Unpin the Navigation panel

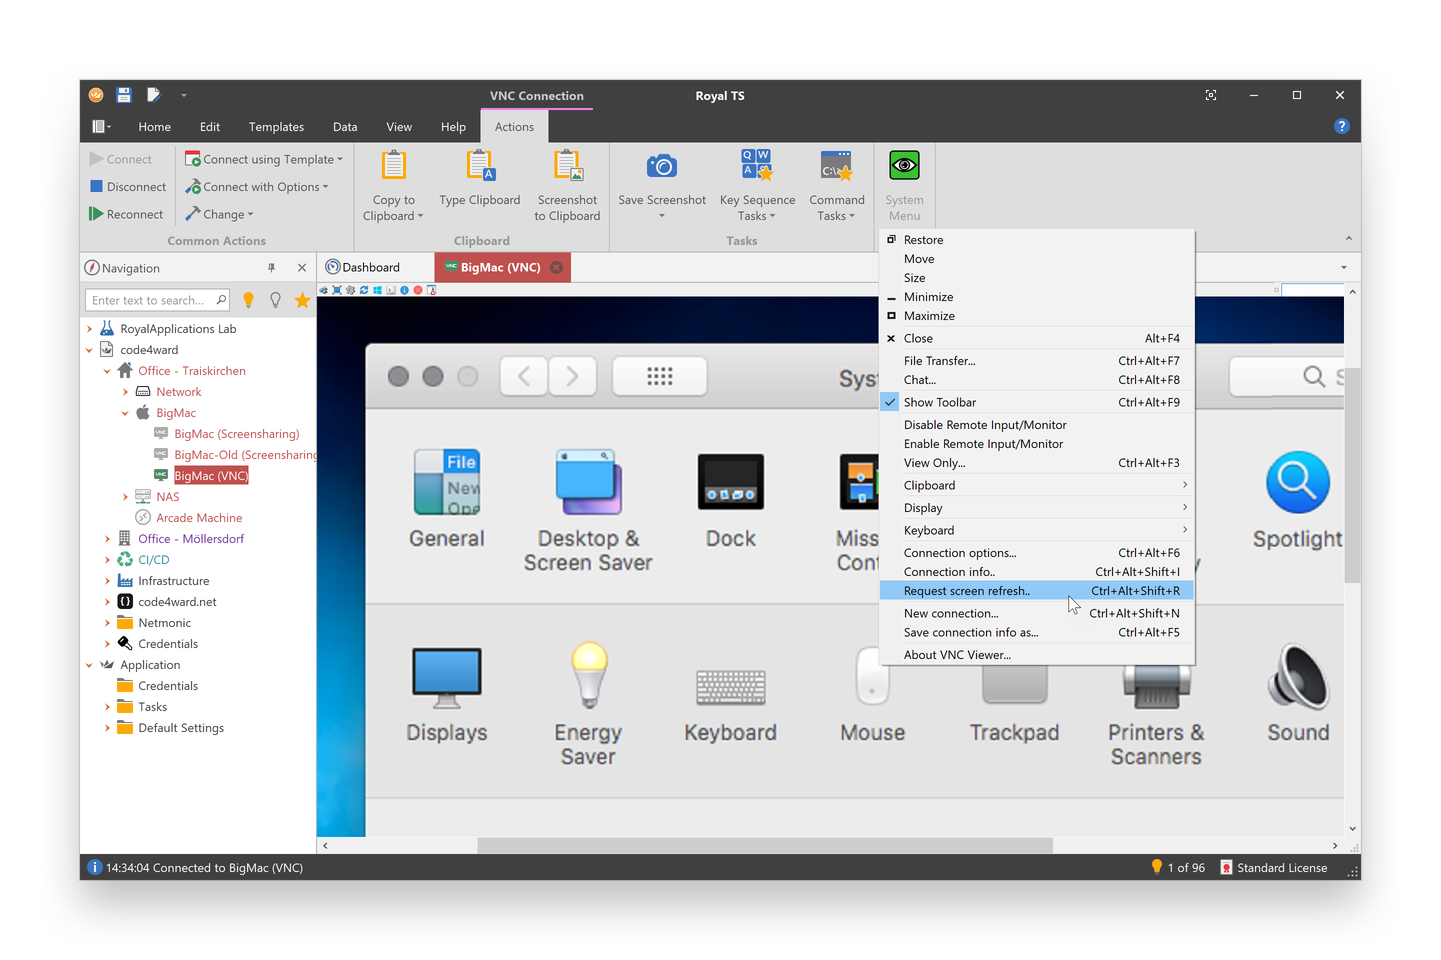tap(271, 267)
